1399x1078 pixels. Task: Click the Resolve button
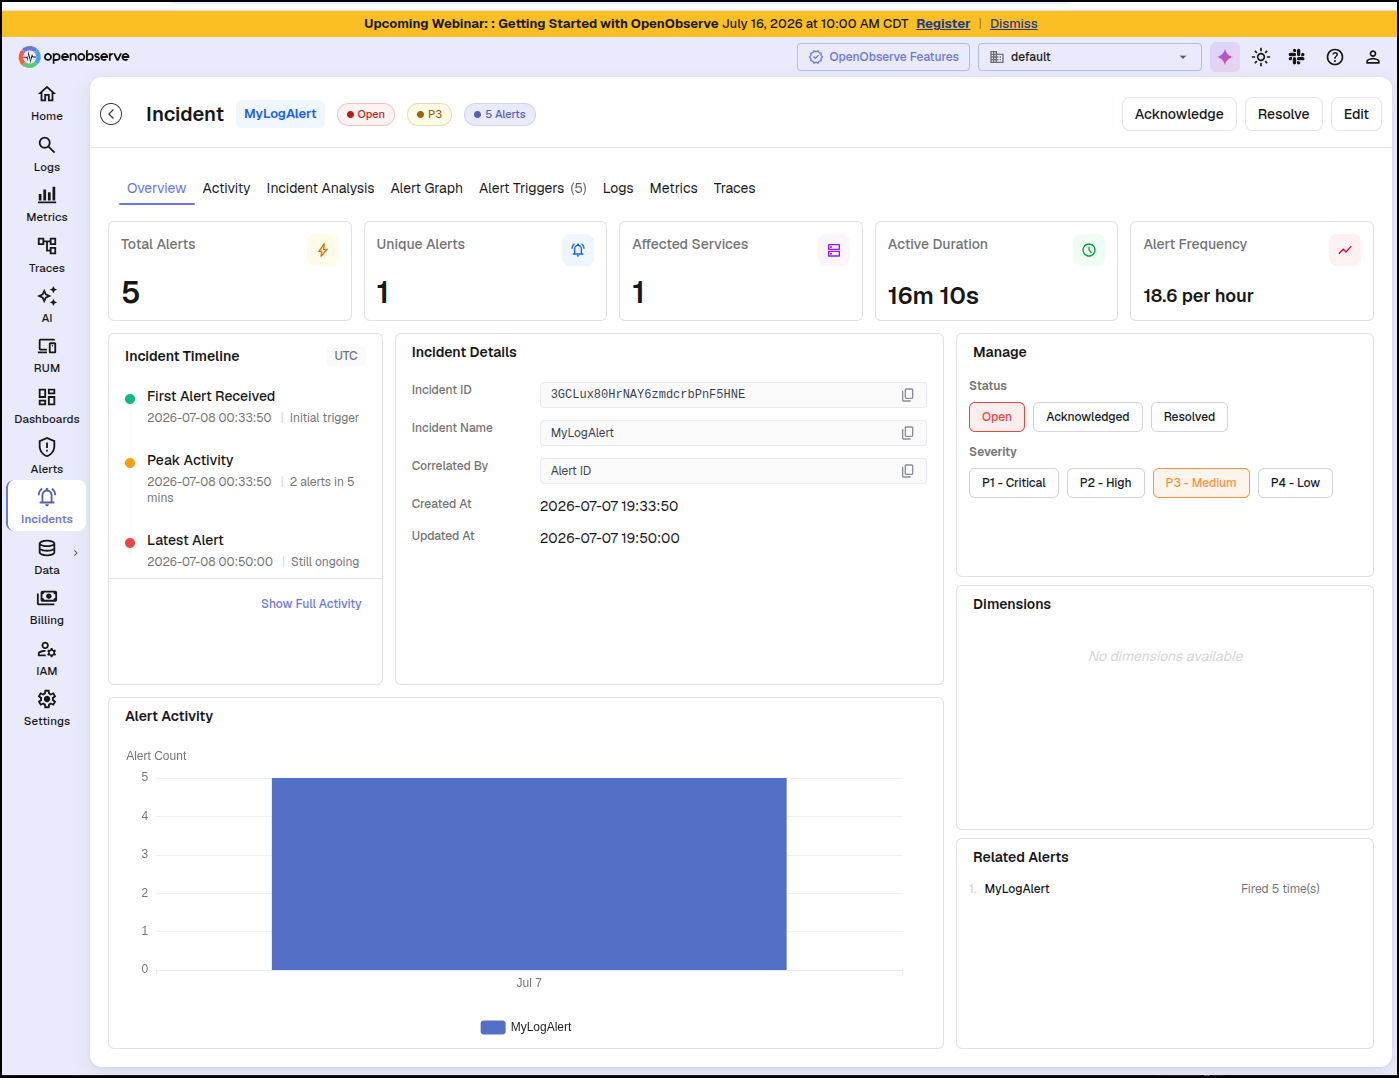pyautogui.click(x=1283, y=114)
